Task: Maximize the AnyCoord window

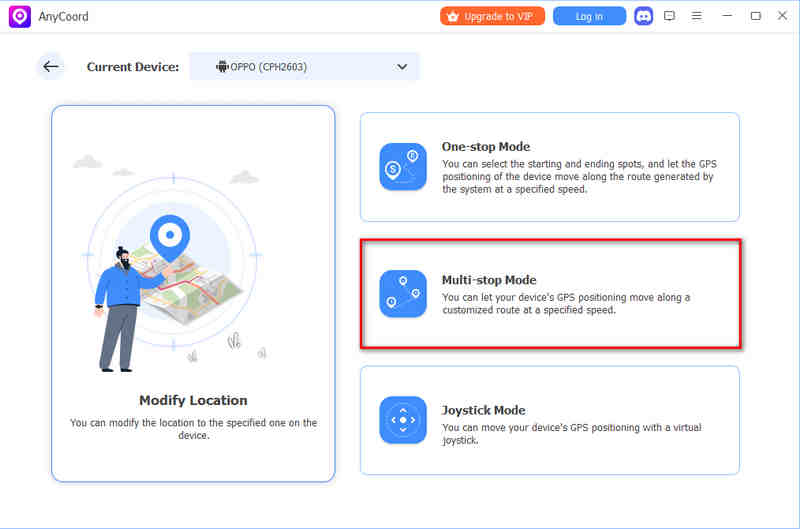Action: tap(755, 16)
